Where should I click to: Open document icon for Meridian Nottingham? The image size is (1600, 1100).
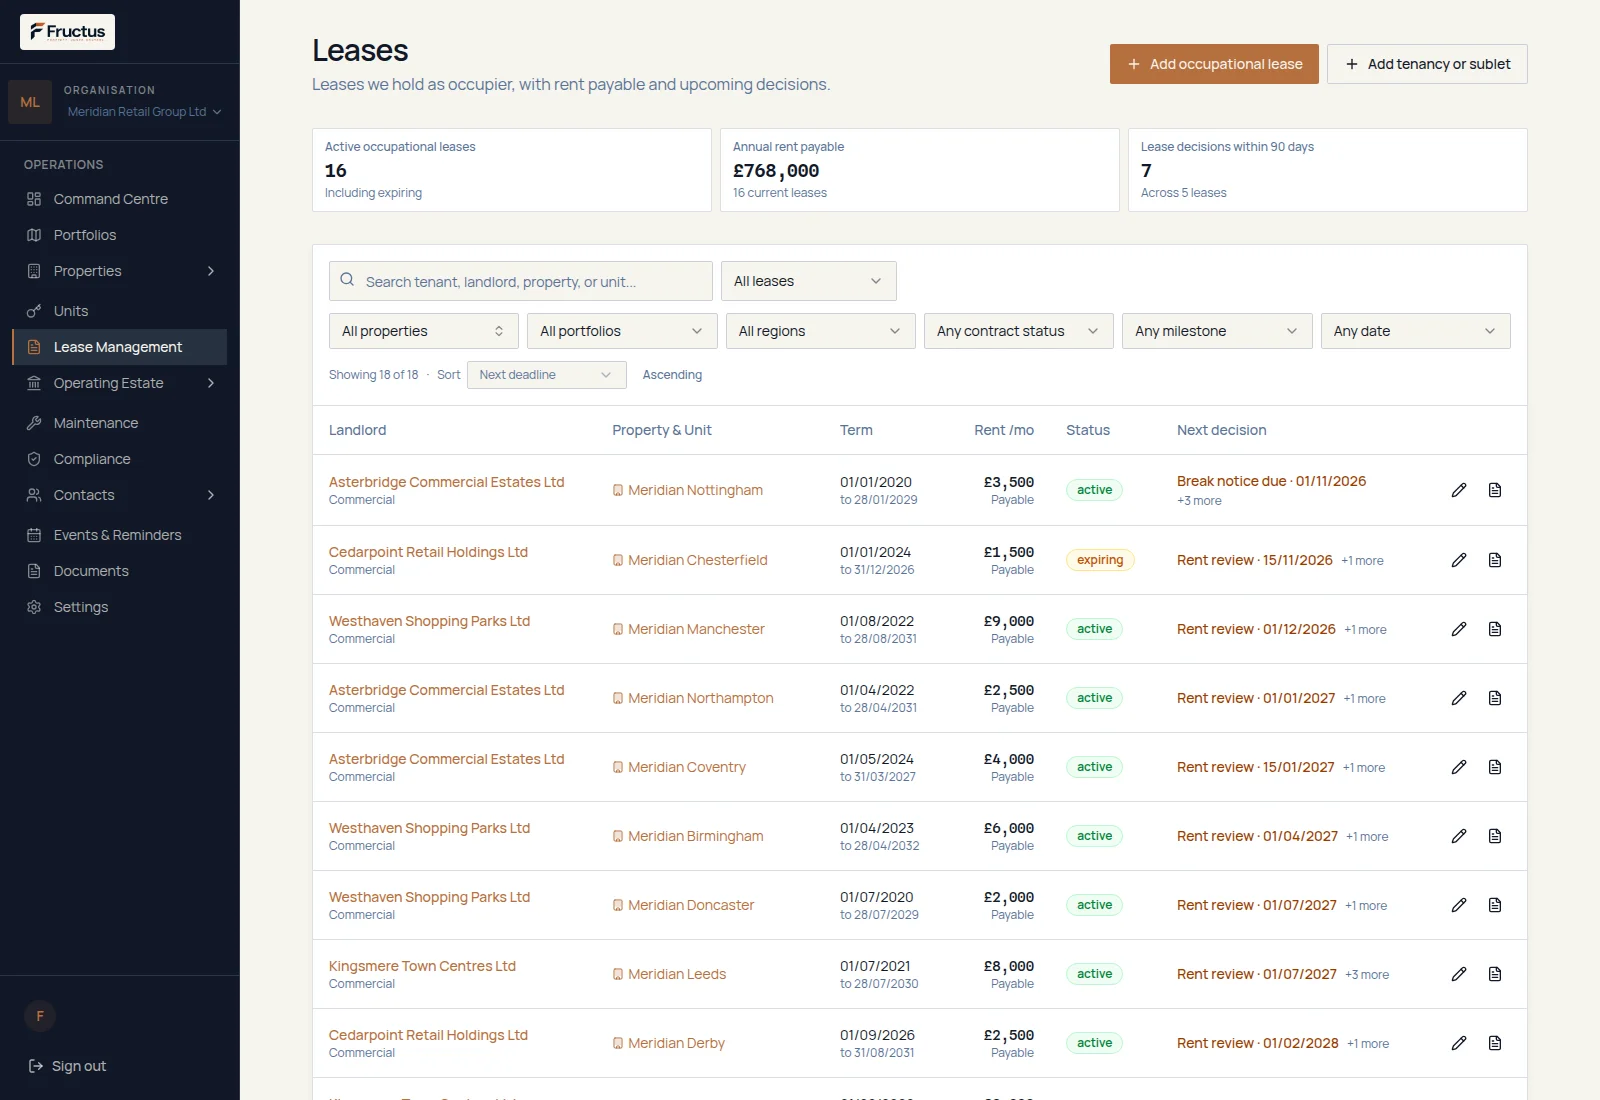coord(1495,490)
